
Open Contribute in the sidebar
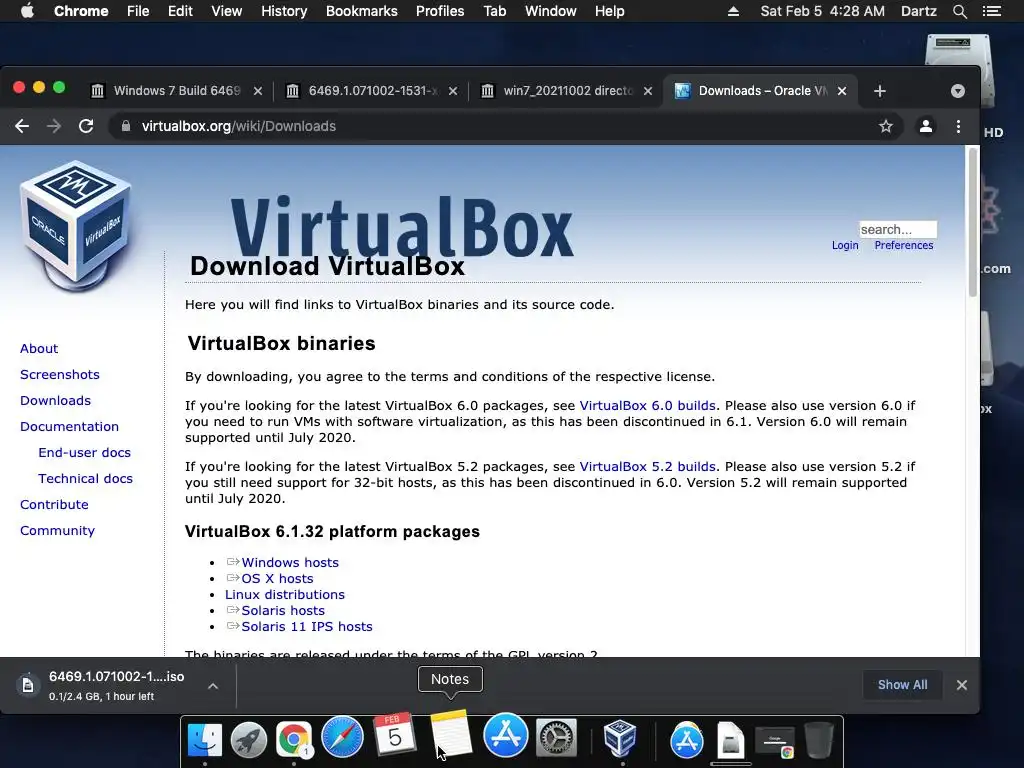point(54,505)
